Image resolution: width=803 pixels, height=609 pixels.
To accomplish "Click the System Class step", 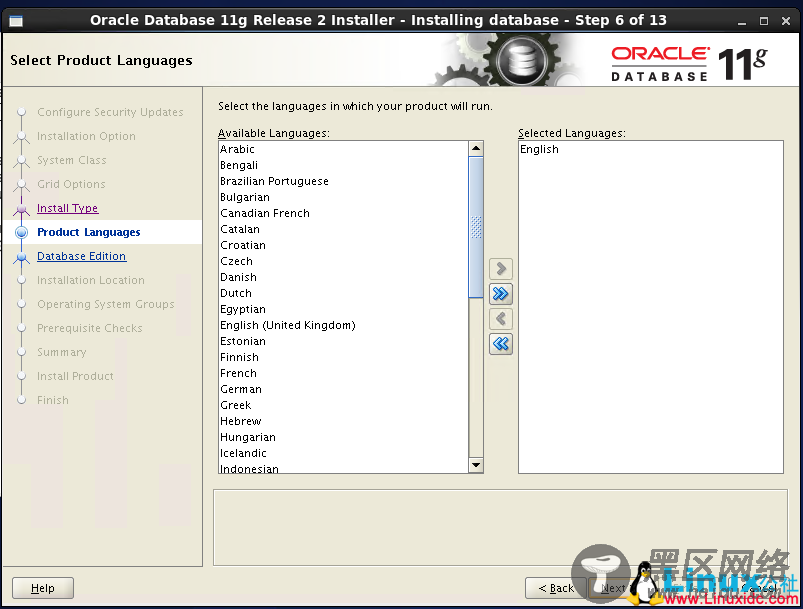I will (72, 160).
